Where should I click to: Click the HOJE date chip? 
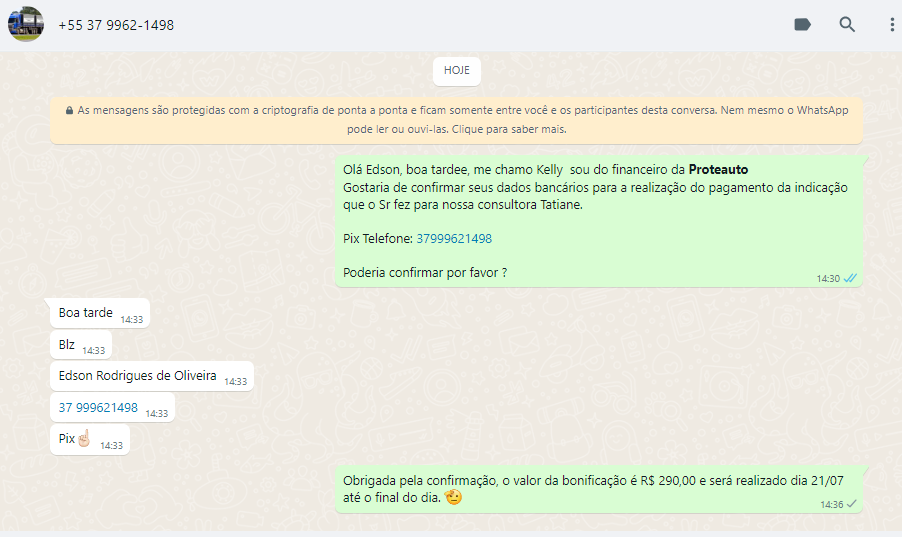coord(457,71)
